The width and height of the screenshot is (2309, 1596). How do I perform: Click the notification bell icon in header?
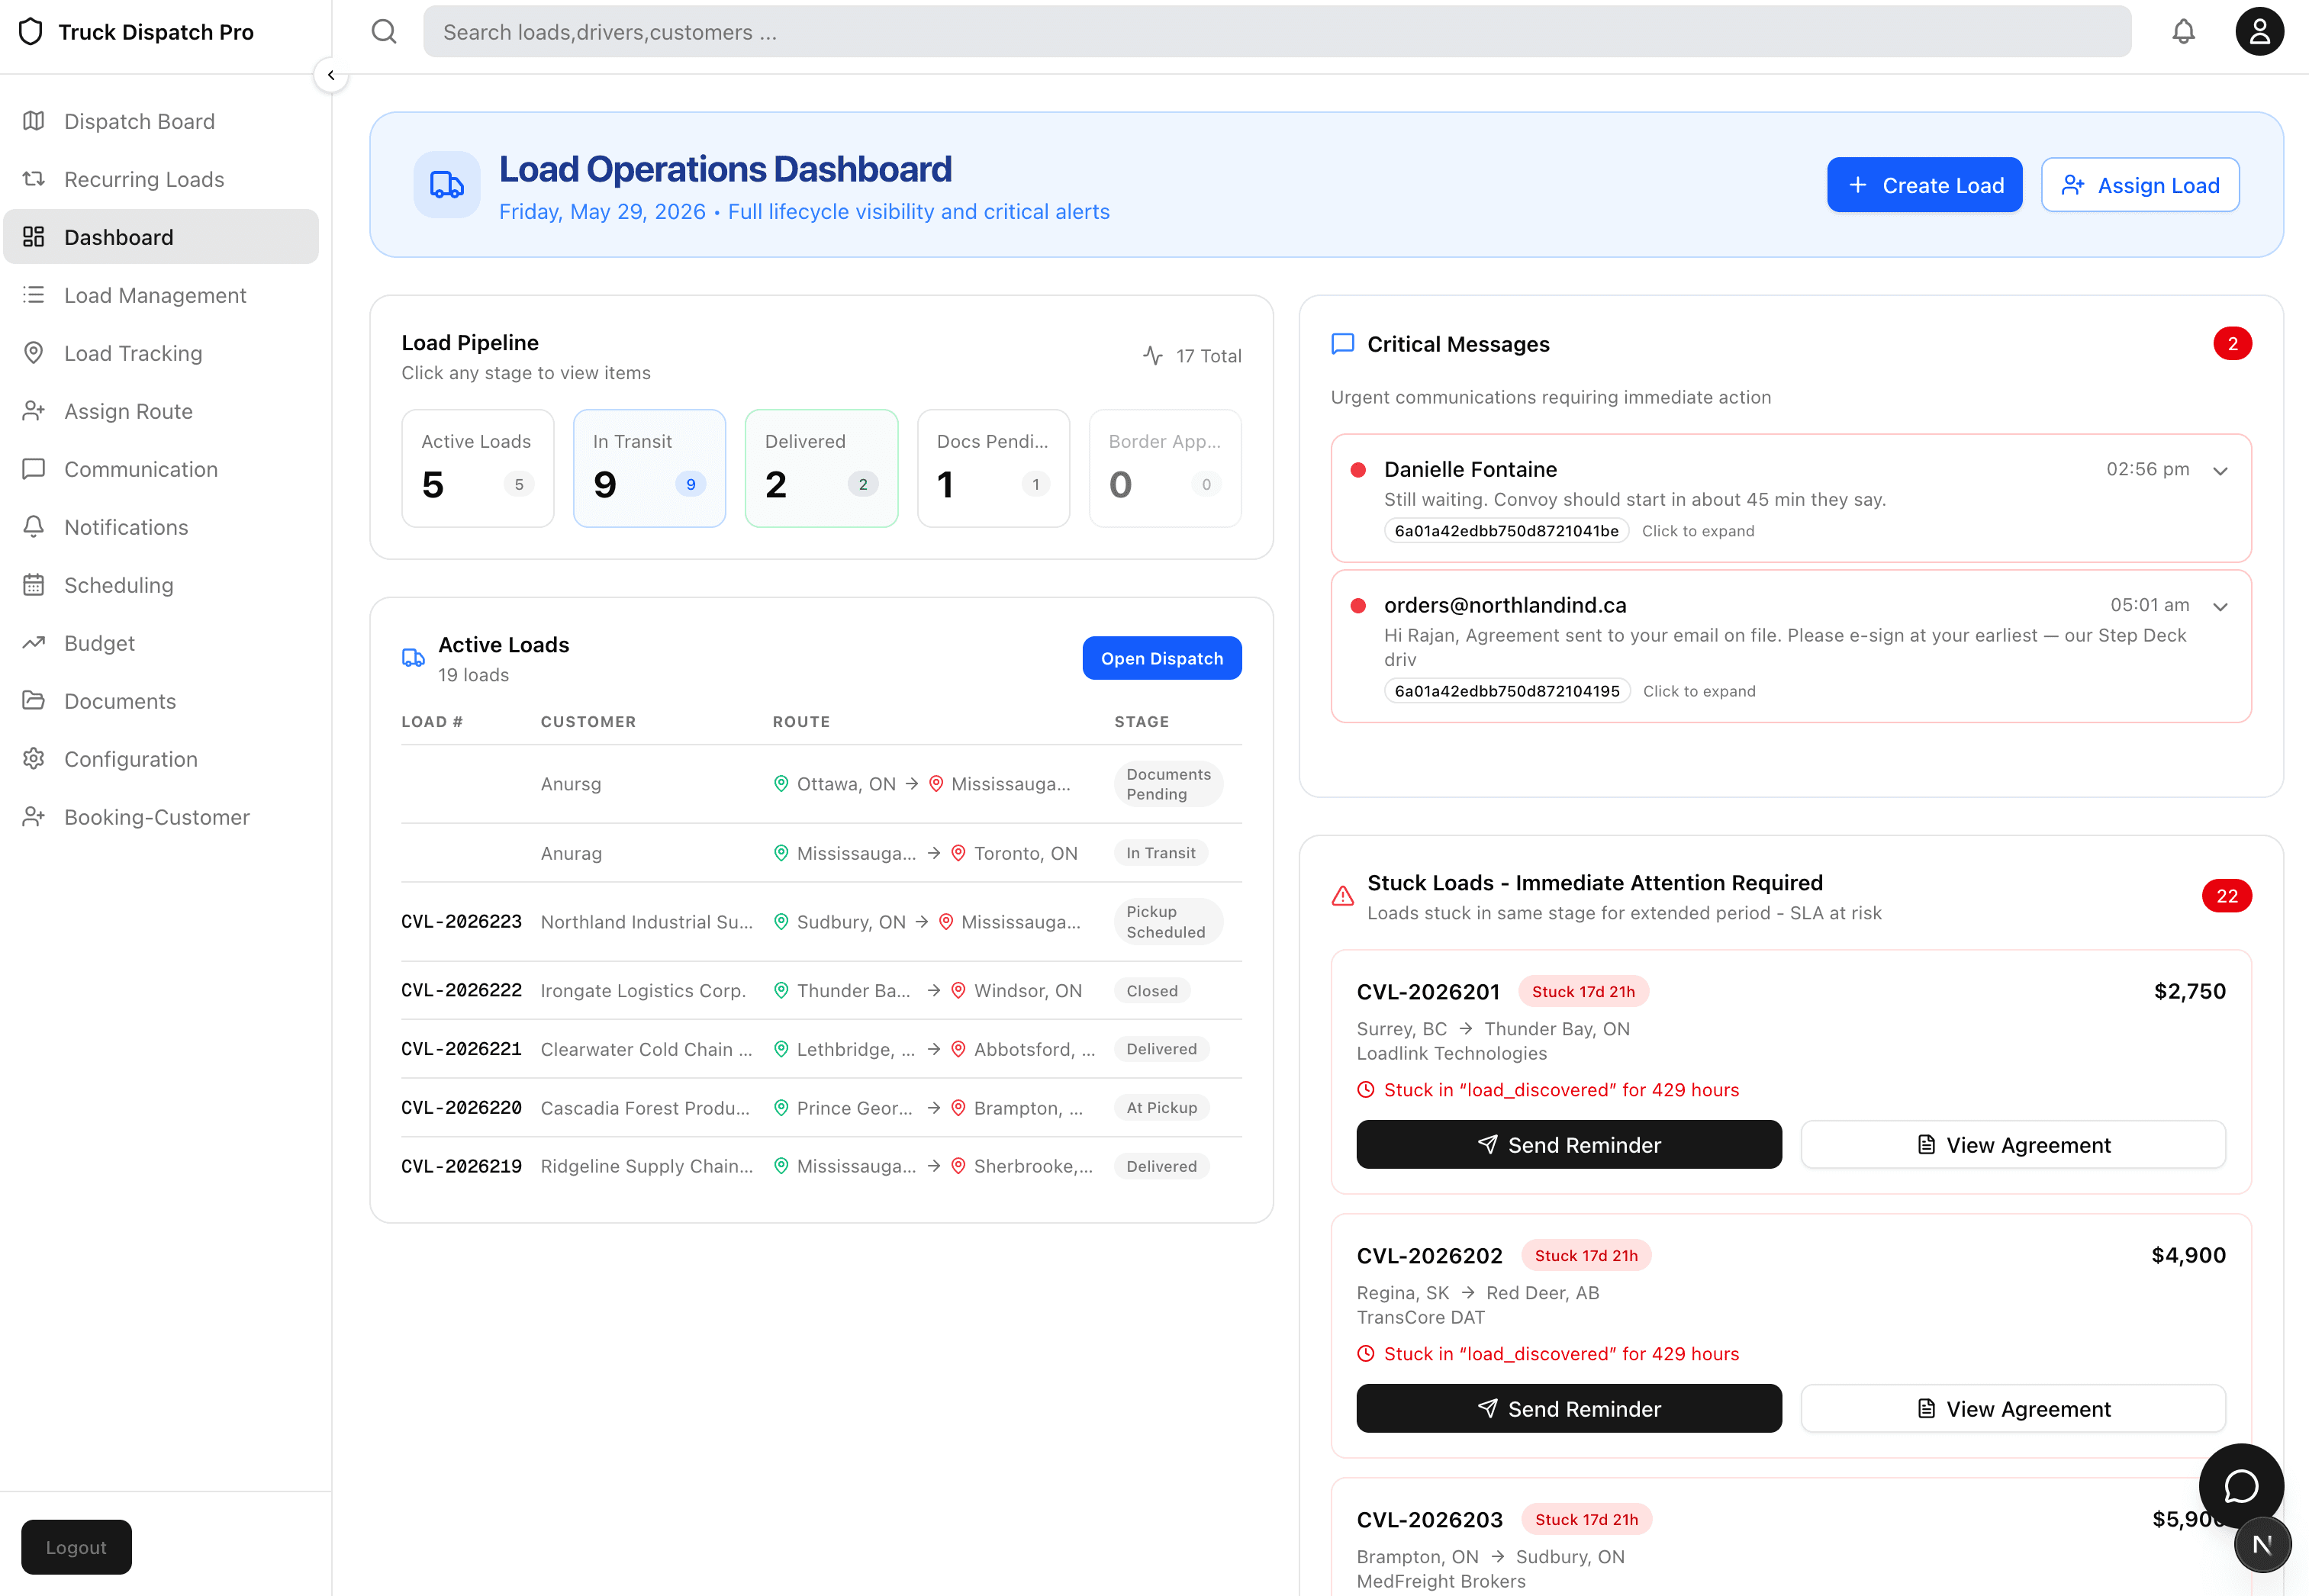coord(2183,32)
